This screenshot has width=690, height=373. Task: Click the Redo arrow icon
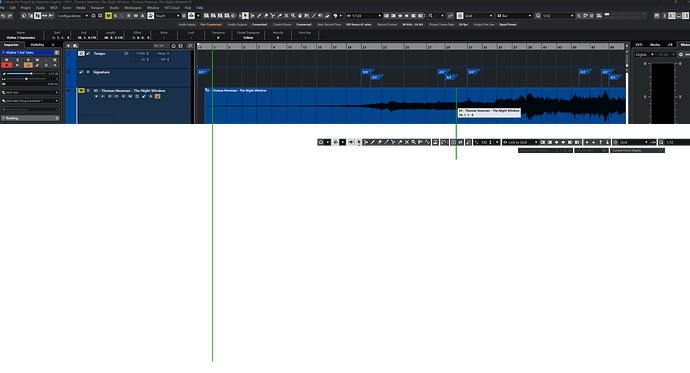tap(10, 16)
